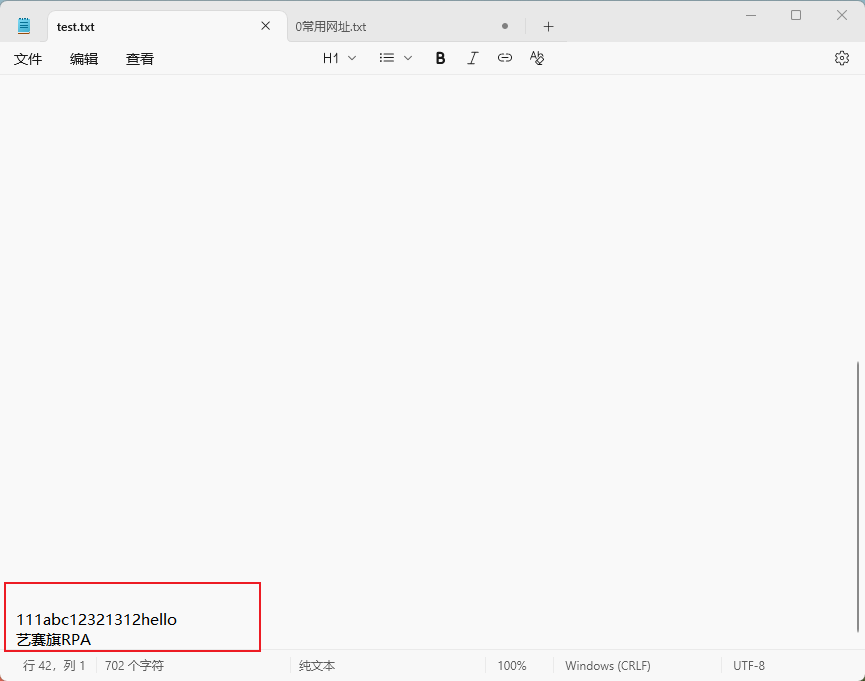Viewport: 865px width, 681px height.
Task: Click the 纯文本 format indicator
Action: click(x=317, y=665)
